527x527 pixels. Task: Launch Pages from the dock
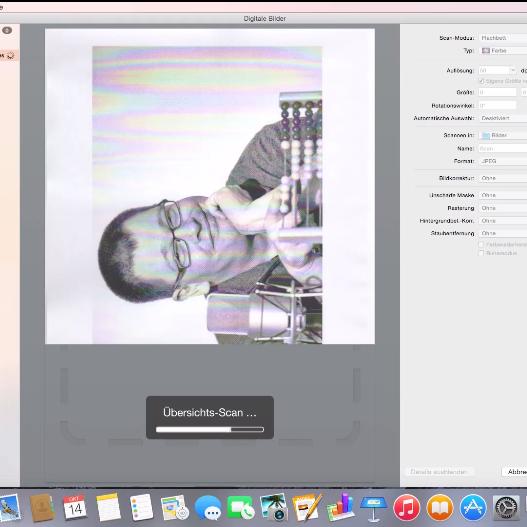[x=307, y=508]
